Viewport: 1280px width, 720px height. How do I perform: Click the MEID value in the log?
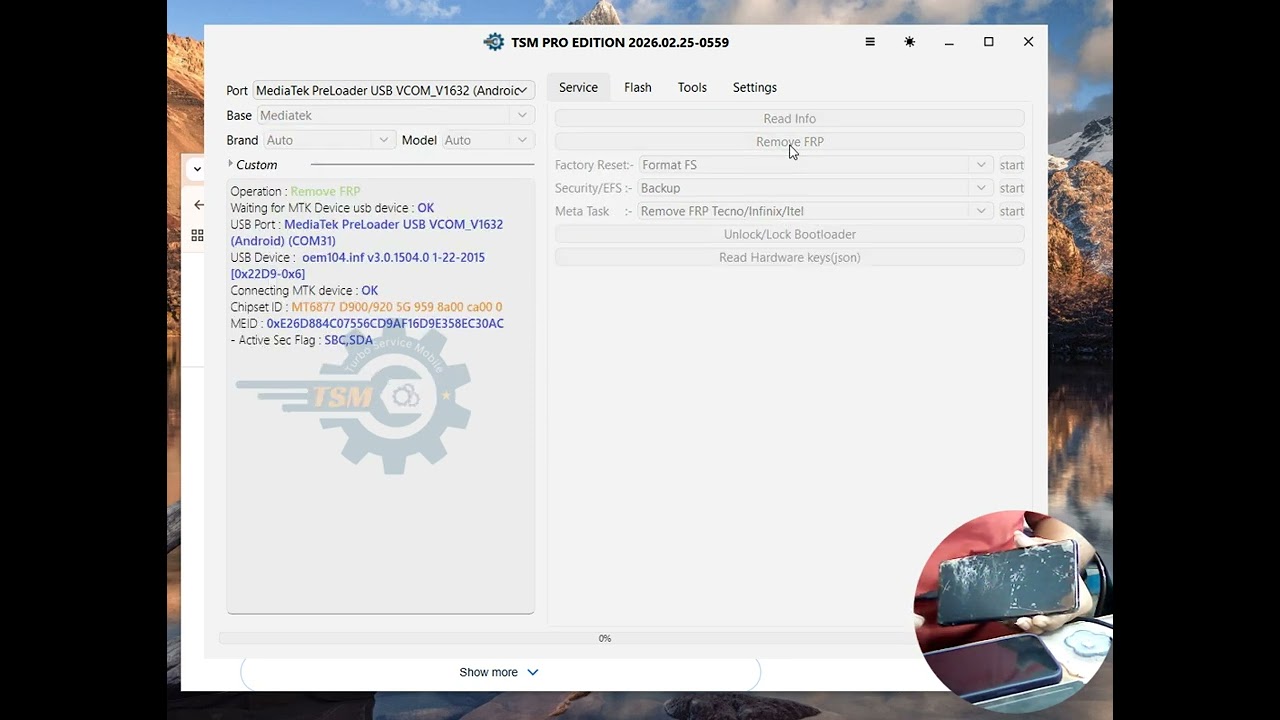pyautogui.click(x=385, y=324)
